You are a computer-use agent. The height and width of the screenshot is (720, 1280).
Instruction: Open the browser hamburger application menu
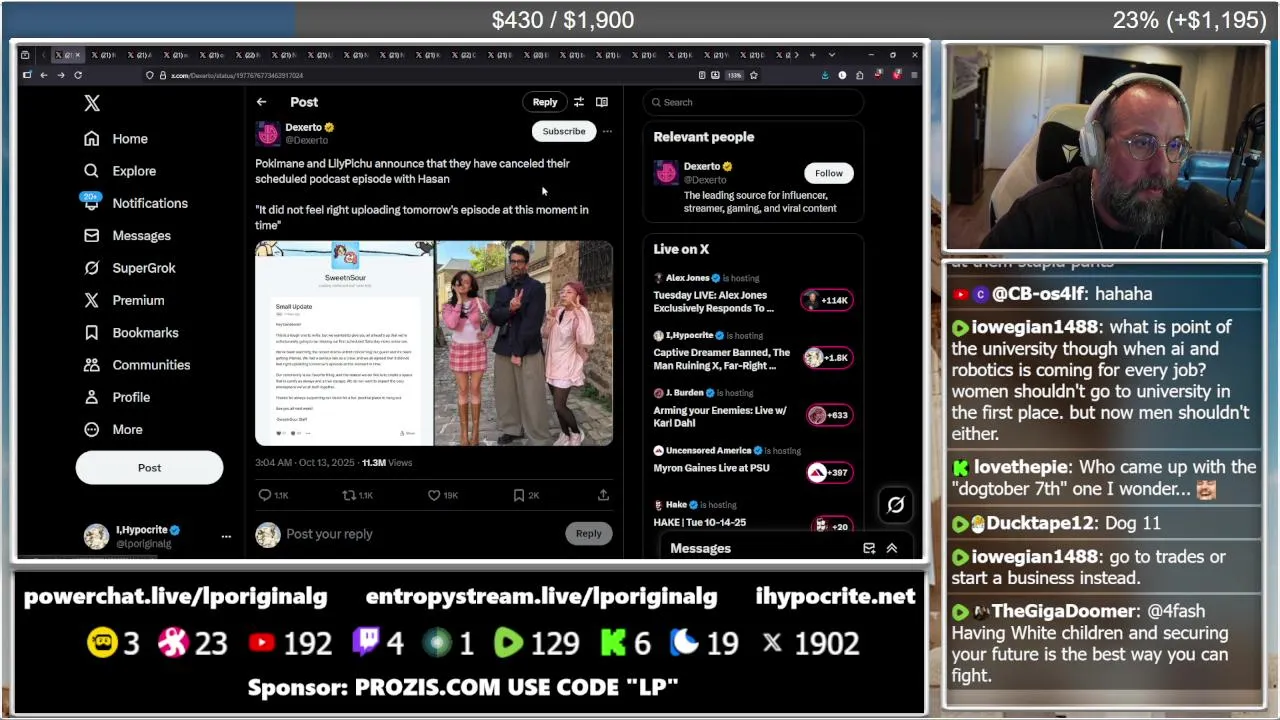[x=914, y=75]
